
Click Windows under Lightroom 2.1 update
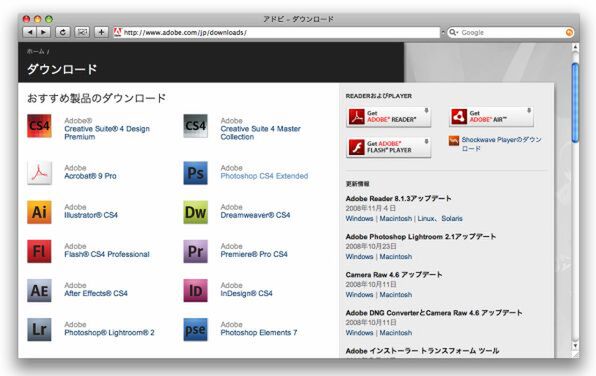(359, 257)
